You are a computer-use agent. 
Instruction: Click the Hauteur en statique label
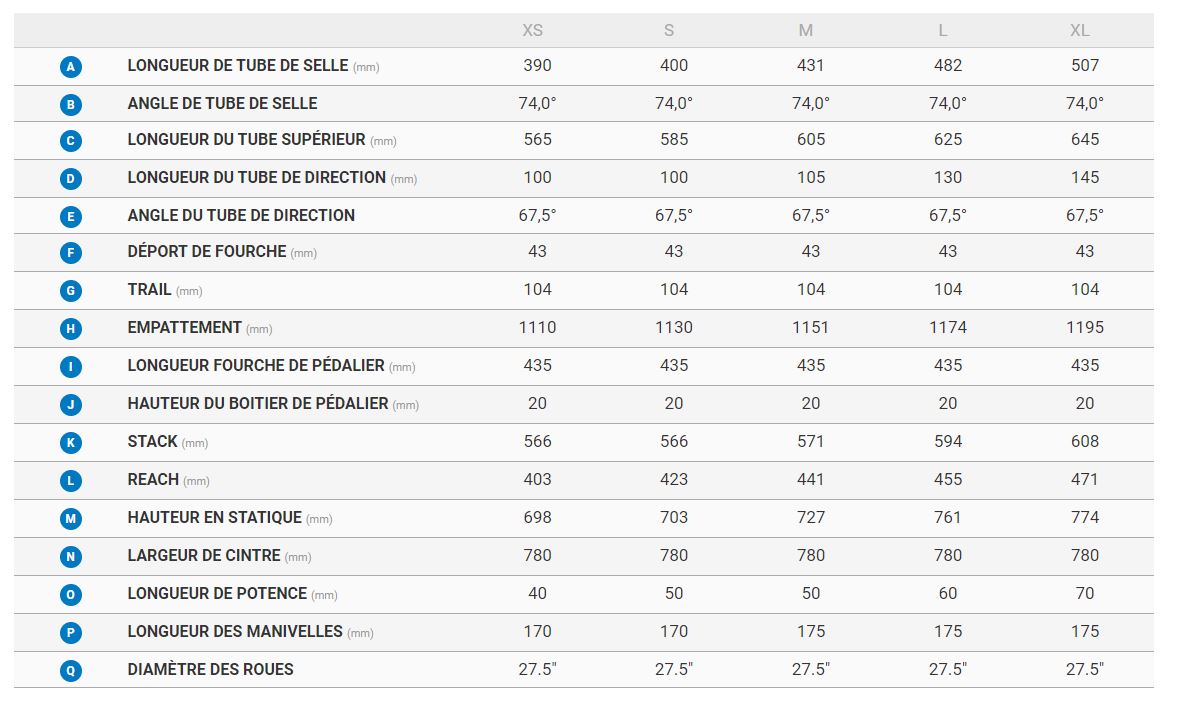214,518
